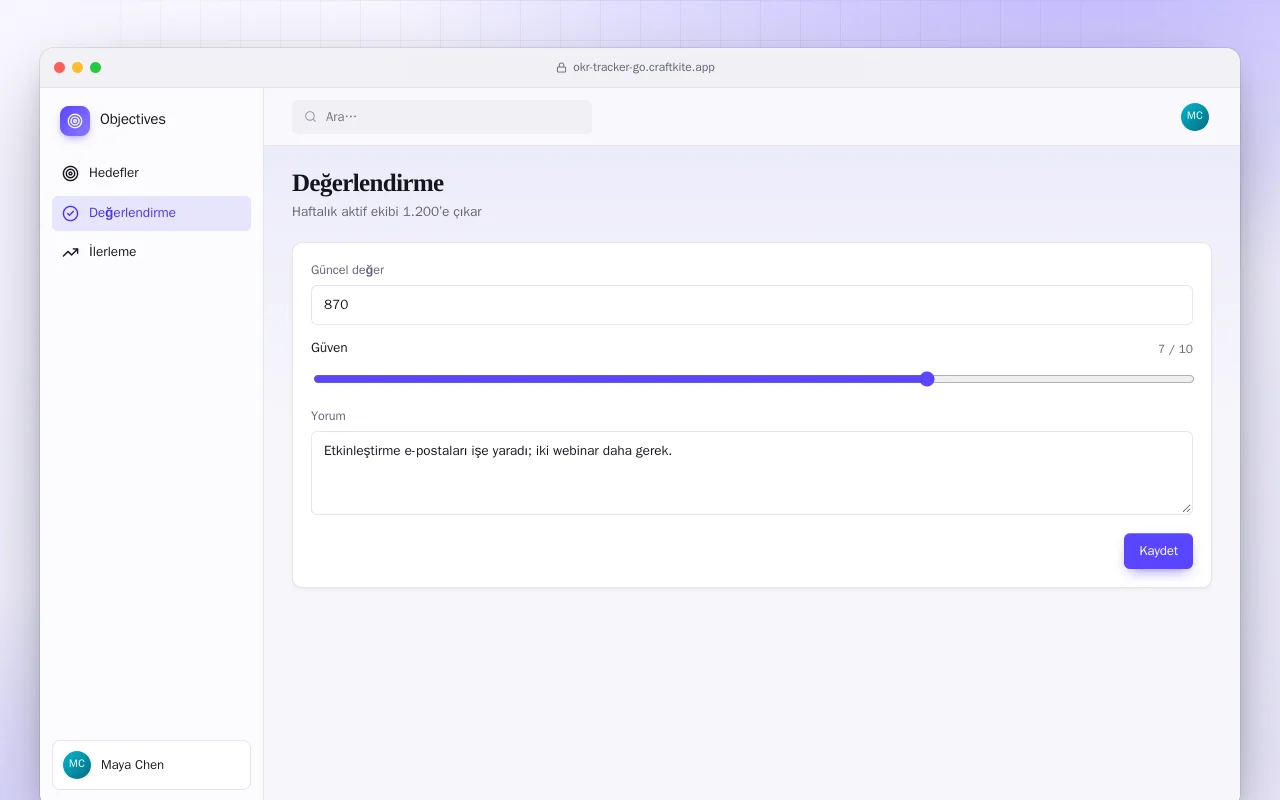Click the 7 / 10 confidence value
Screen dimensions: 1280x800
tap(1175, 349)
